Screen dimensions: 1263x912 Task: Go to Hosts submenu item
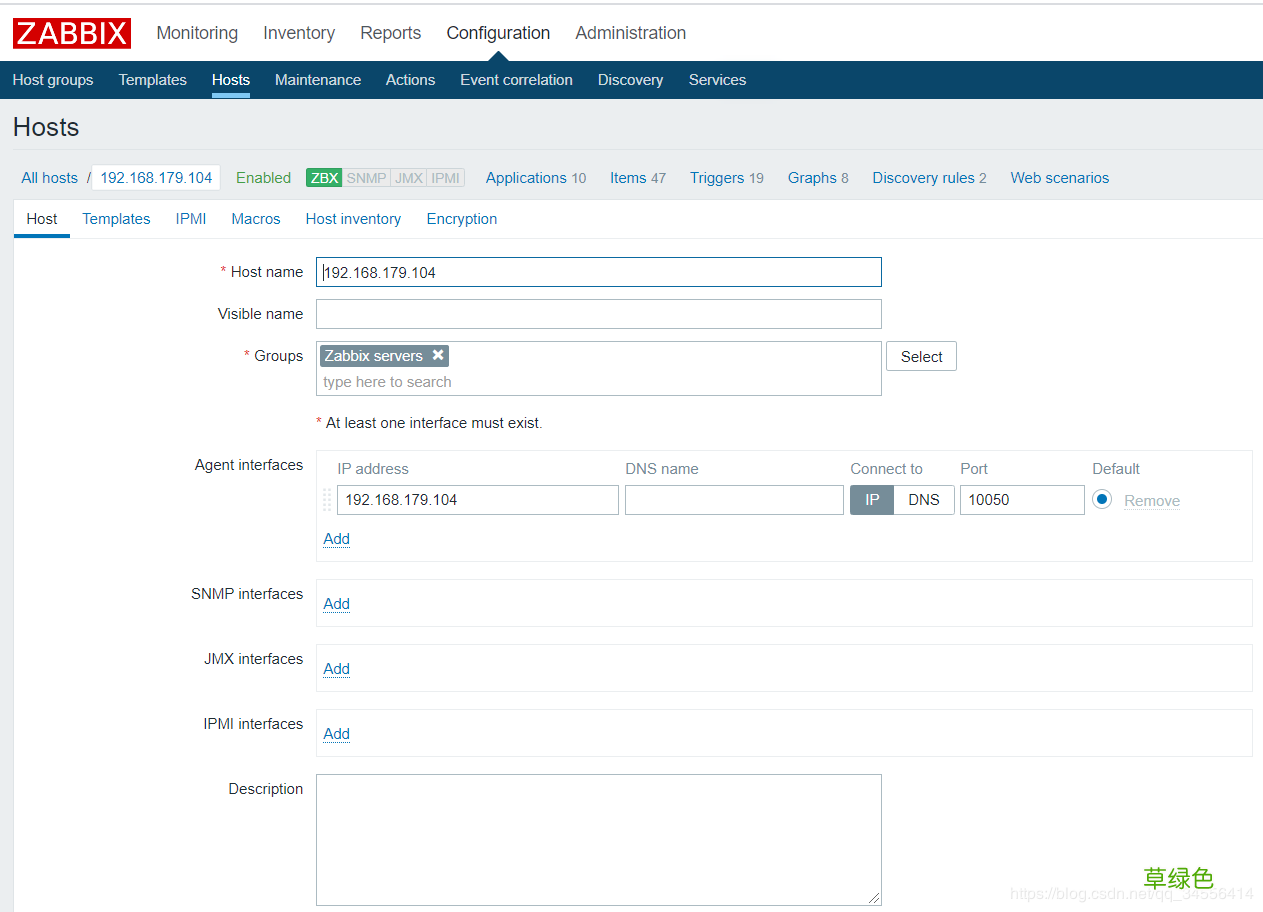click(x=231, y=80)
